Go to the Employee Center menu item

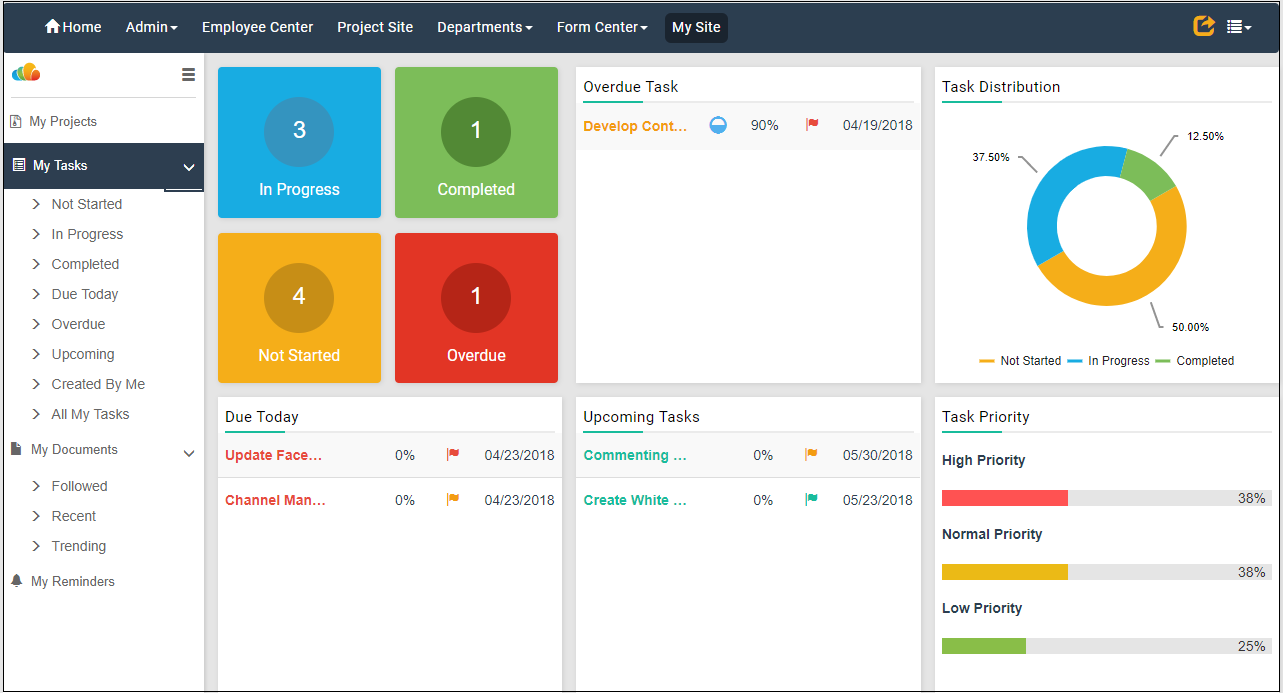click(257, 27)
